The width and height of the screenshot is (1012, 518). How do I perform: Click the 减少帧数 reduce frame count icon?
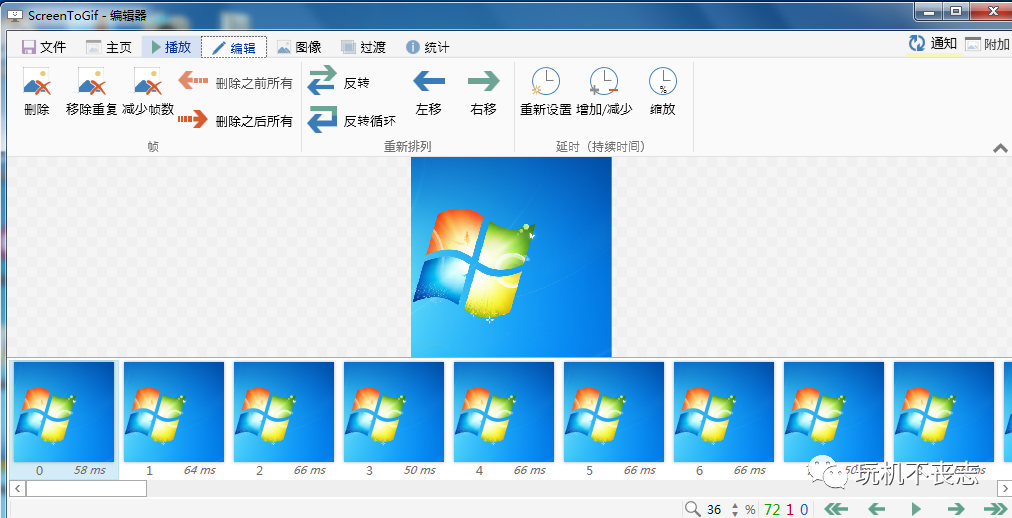[148, 82]
